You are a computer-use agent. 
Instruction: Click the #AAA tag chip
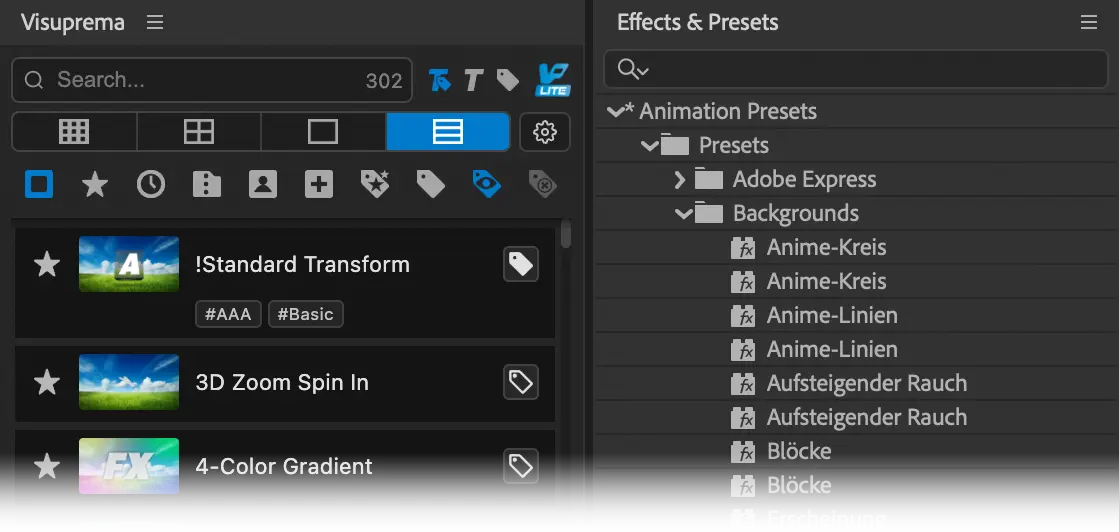pyautogui.click(x=228, y=314)
